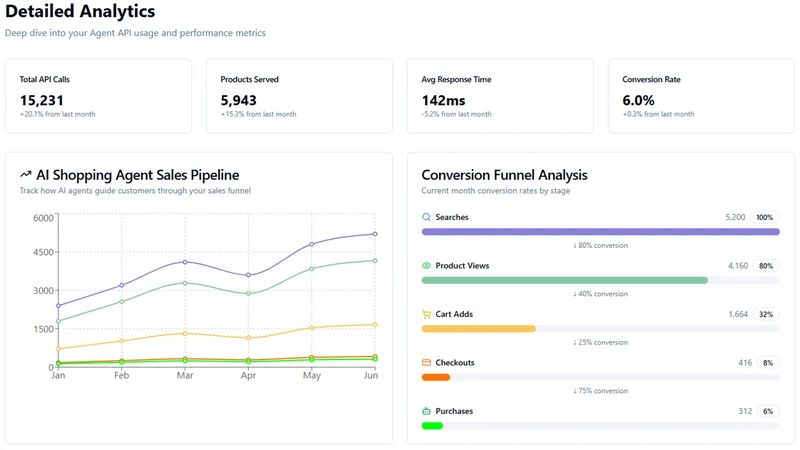This screenshot has height=450, width=800.
Task: Click the 416 Checkouts count
Action: click(745, 363)
